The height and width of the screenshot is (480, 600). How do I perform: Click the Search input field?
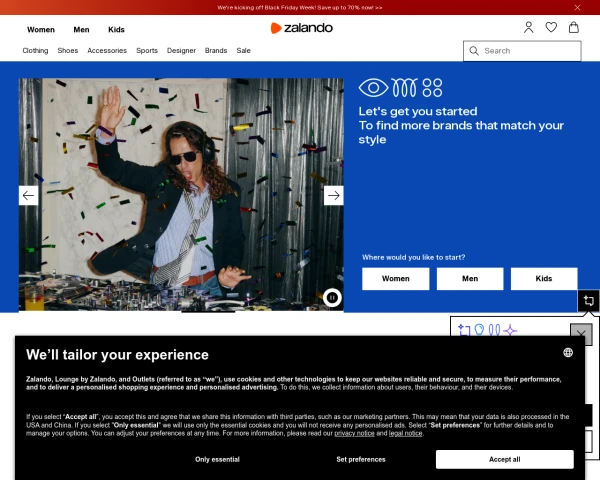[x=522, y=51]
